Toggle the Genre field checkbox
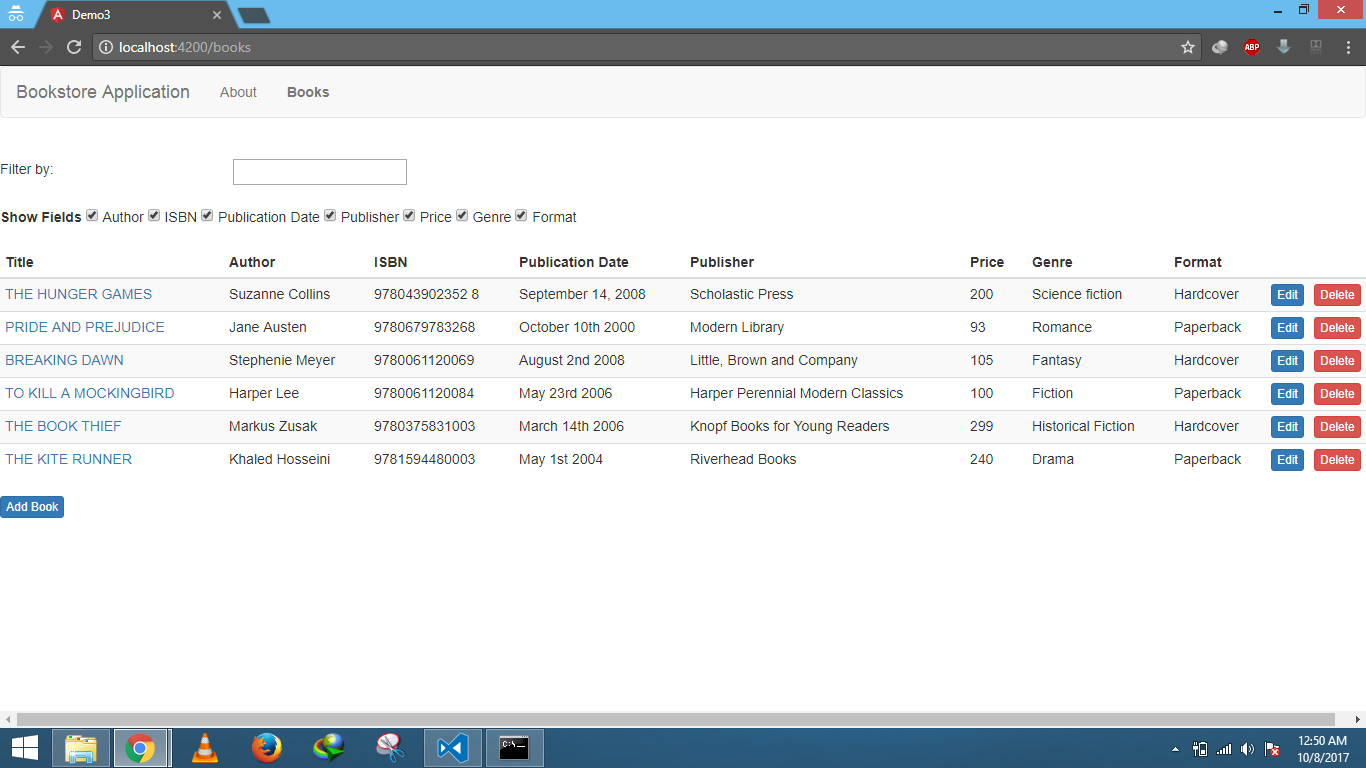Screen dimensions: 1366x768 pyautogui.click(x=462, y=216)
